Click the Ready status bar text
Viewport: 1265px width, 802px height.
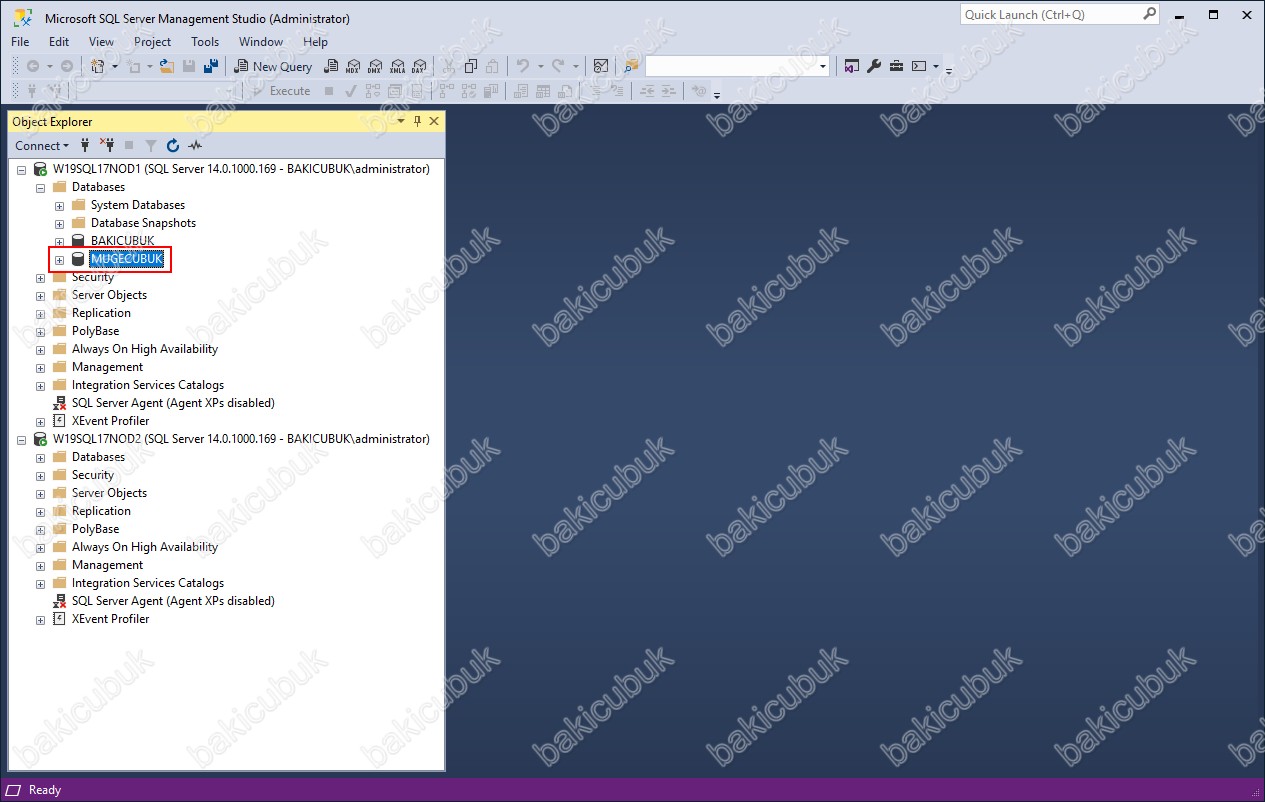(45, 790)
